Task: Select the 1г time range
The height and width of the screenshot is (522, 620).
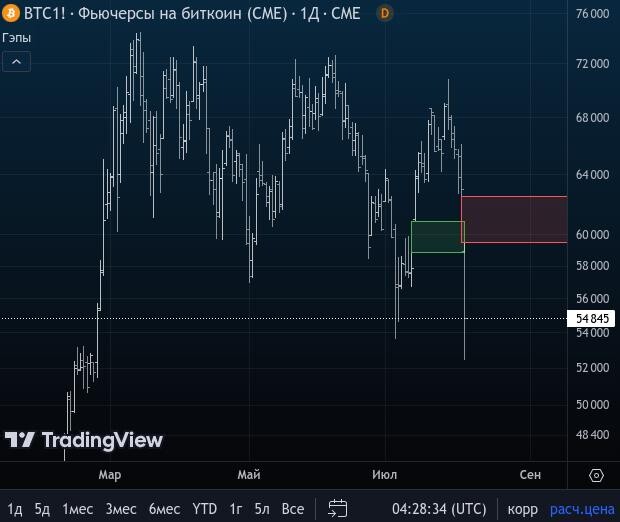Action: pos(236,509)
